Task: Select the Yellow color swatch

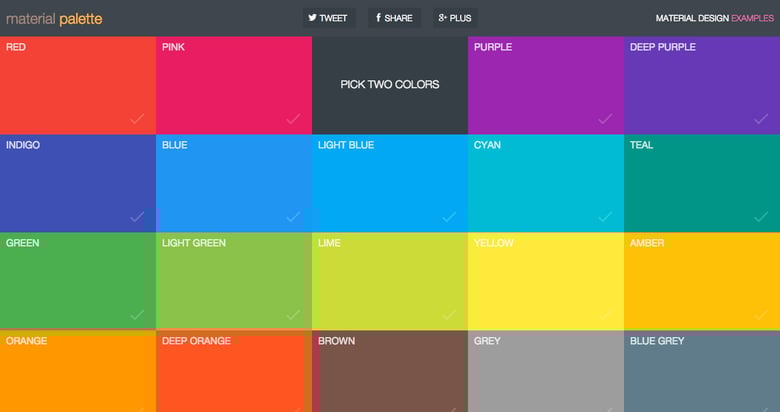Action: click(546, 281)
